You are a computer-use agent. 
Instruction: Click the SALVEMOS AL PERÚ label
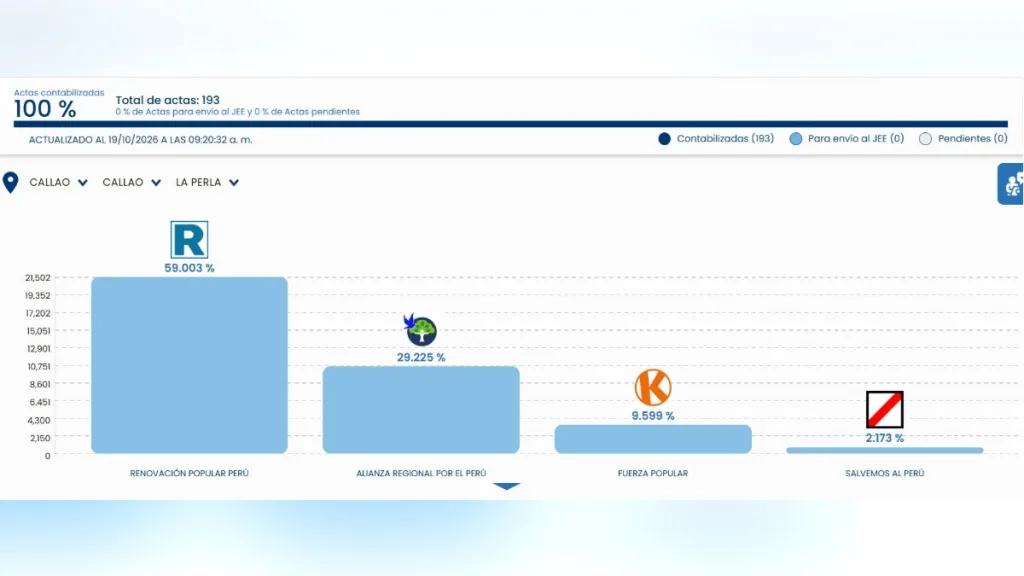coord(884,473)
